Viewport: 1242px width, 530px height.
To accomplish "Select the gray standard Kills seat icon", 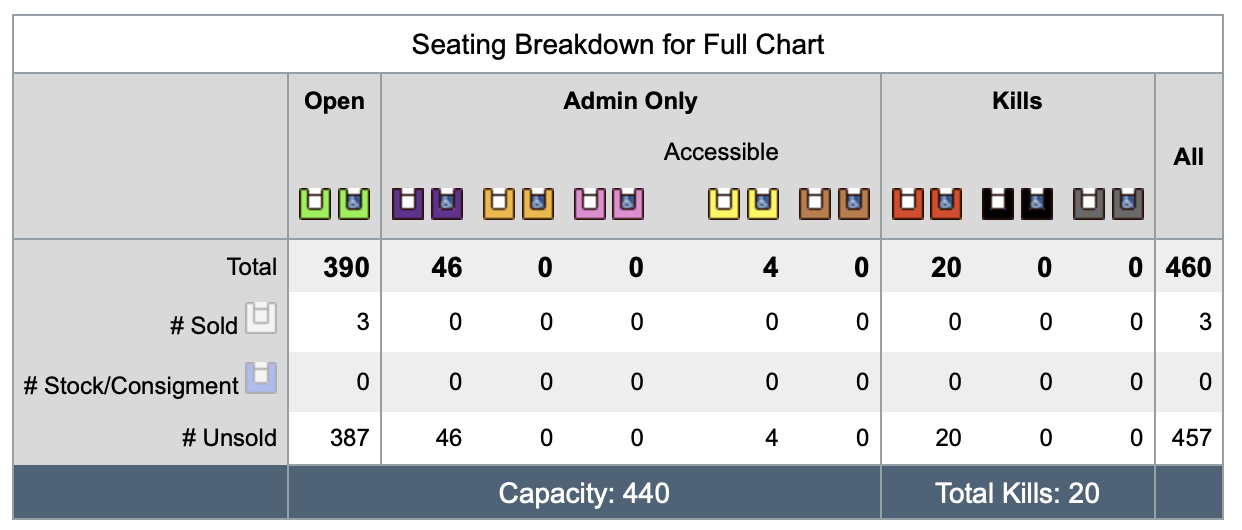I will pos(1090,204).
